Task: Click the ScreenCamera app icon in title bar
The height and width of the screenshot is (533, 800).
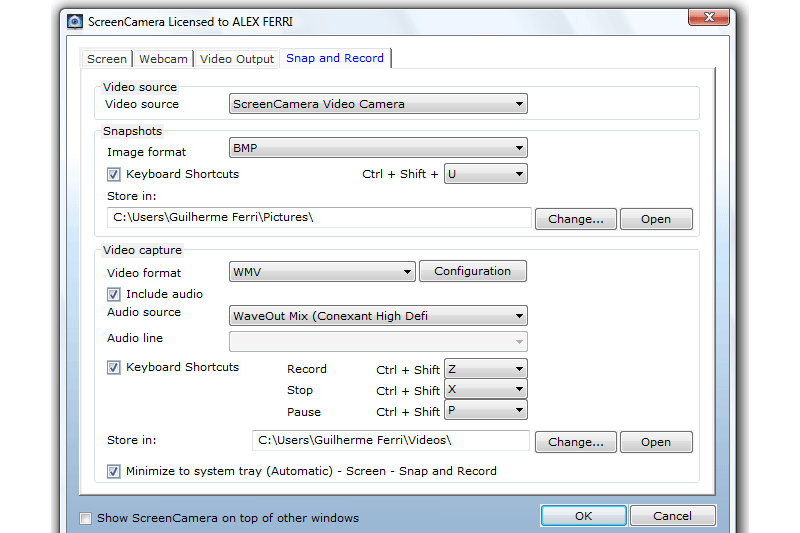Action: (x=75, y=22)
